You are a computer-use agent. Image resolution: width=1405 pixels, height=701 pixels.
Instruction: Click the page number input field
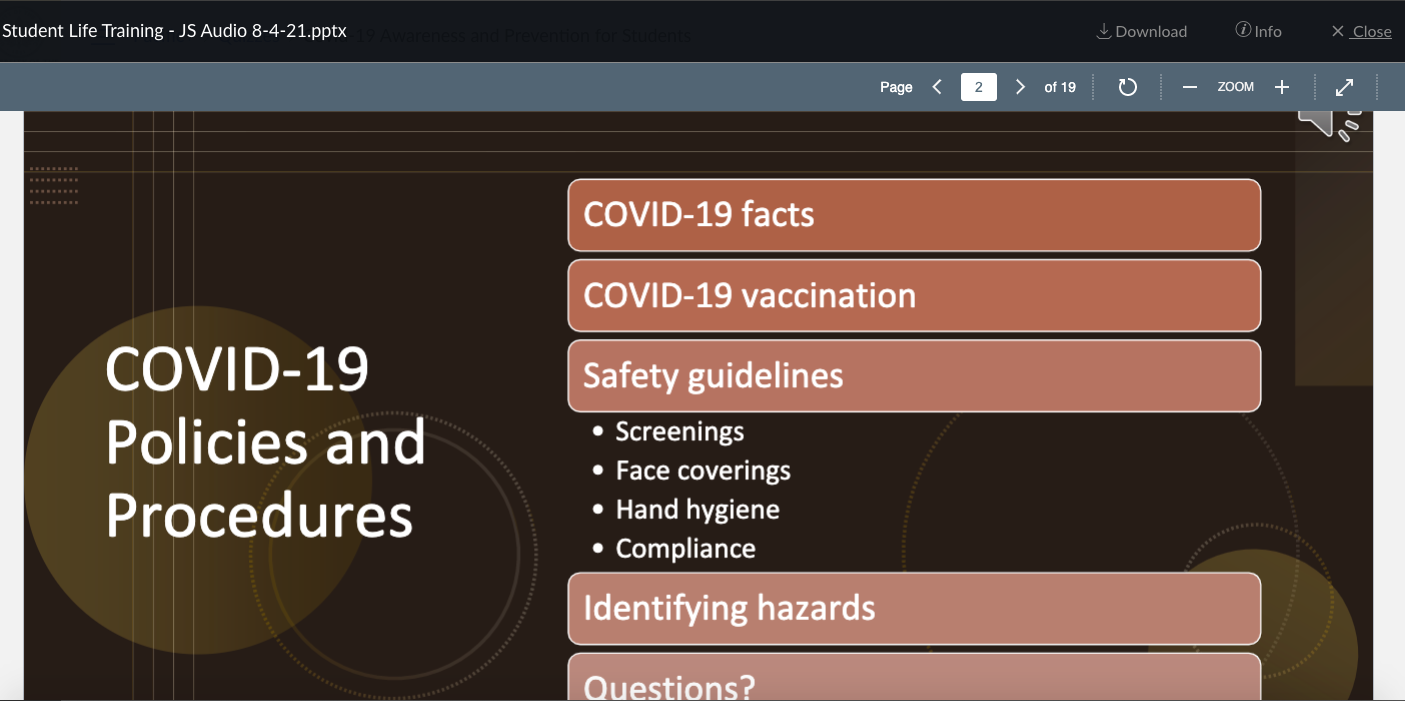tap(978, 87)
